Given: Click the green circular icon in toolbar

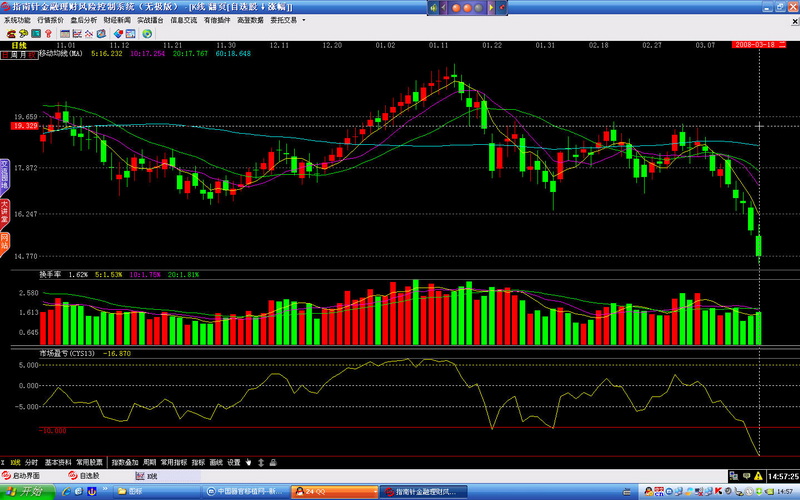Looking at the screenshot, I should tap(147, 33).
